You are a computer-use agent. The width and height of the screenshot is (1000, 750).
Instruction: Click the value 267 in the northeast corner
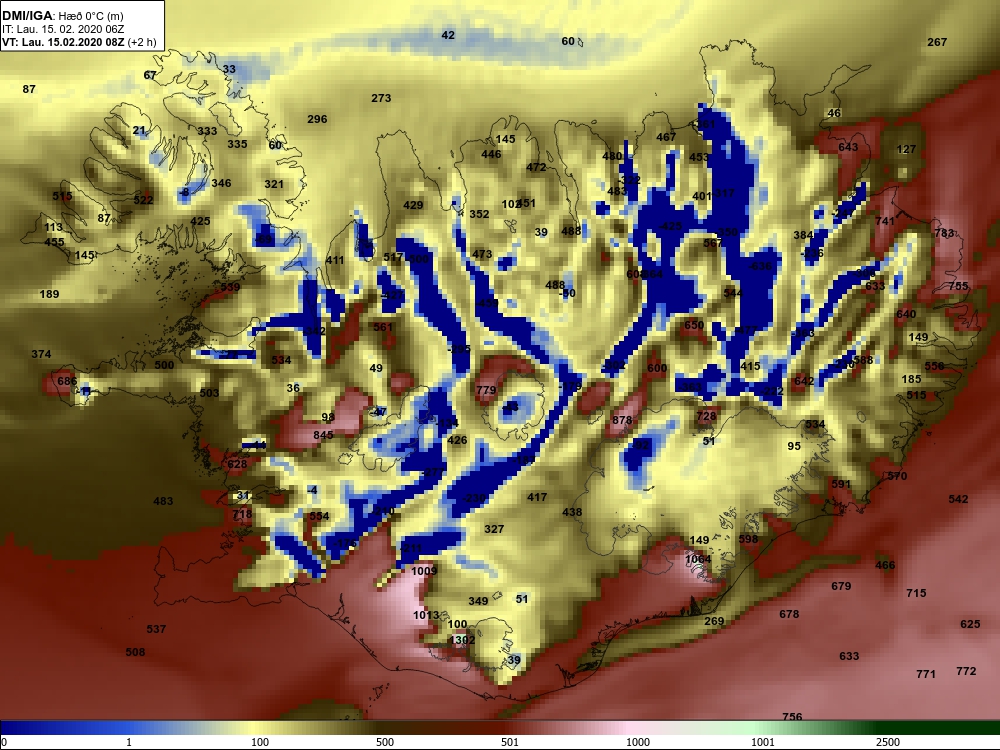[x=937, y=42]
